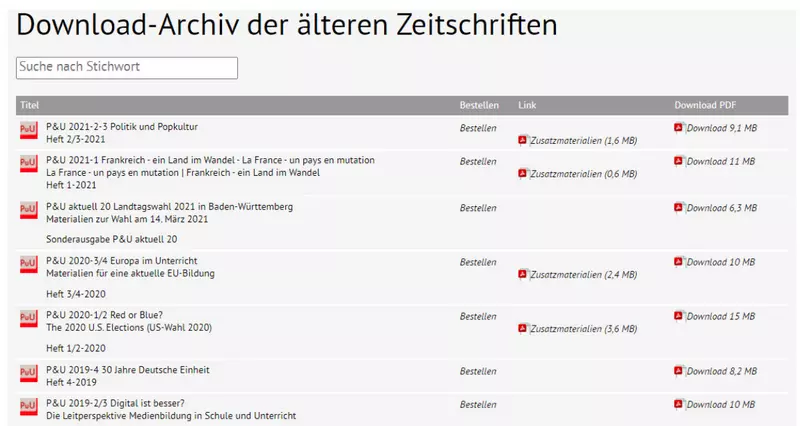800x426 pixels.
Task: Open Download 15 MB link
Action: tap(720, 316)
